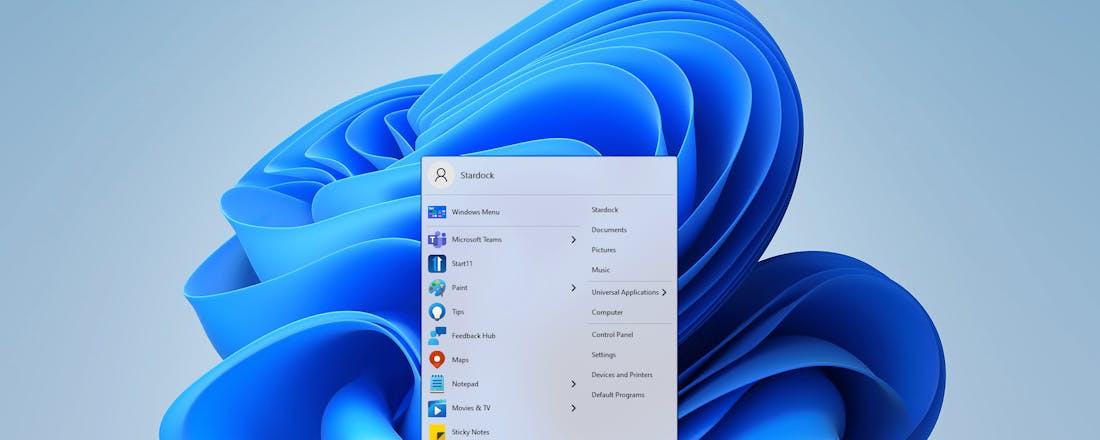This screenshot has height=440, width=1100.
Task: Expand the Microsoft Teams submenu arrow
Action: point(573,239)
